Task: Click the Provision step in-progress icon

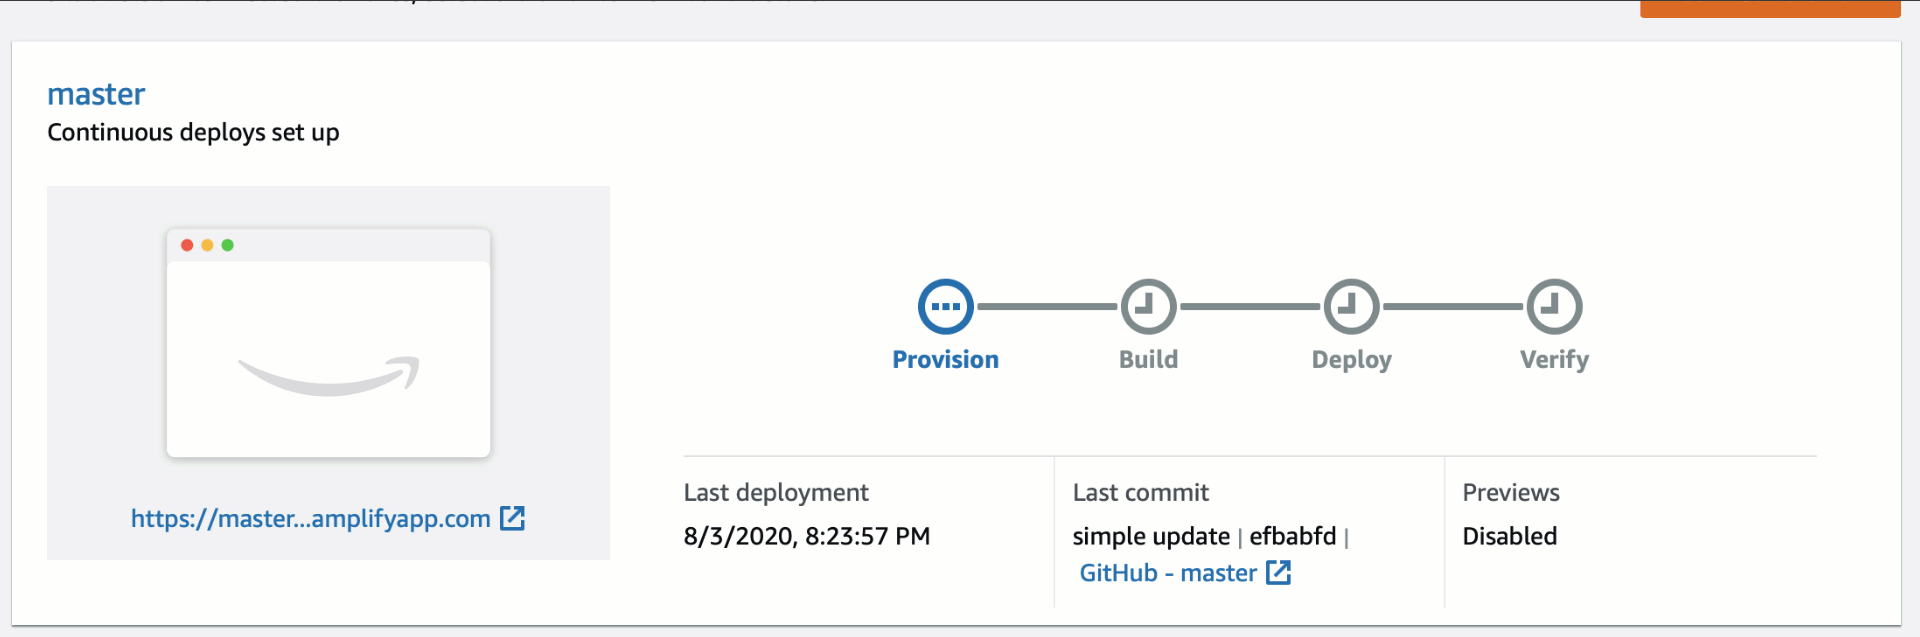Action: tap(945, 307)
